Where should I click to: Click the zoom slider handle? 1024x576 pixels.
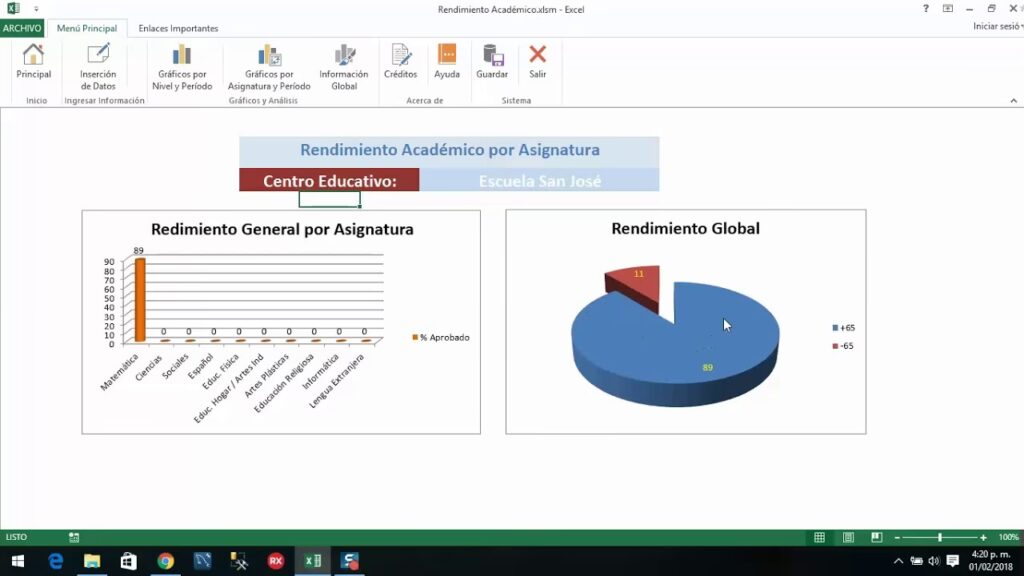[x=939, y=537]
